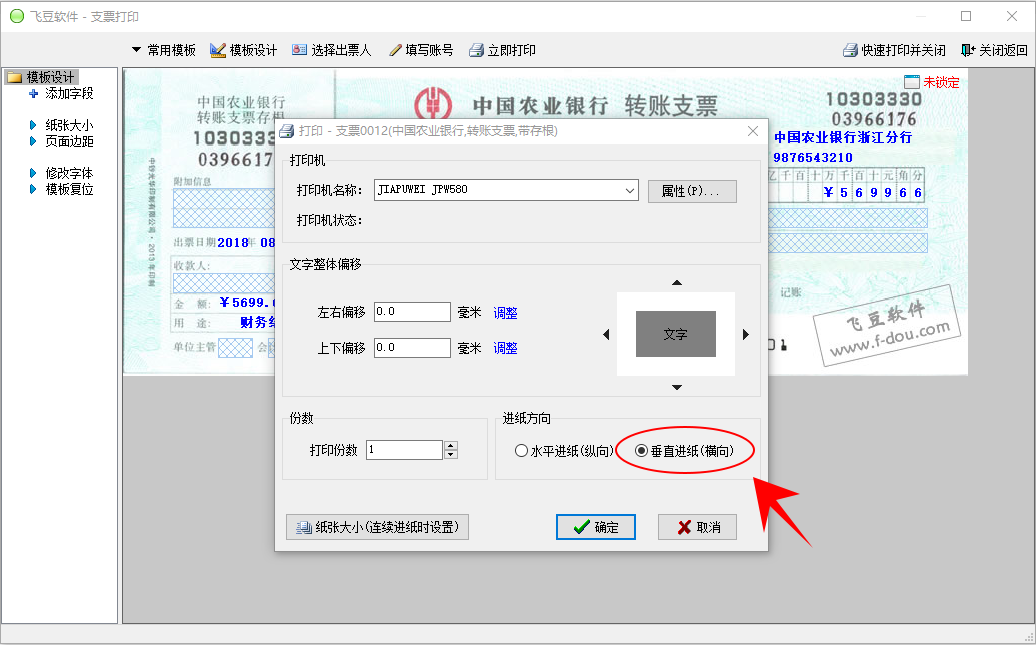
Task: Expand the arrow next to 页面边距
Action: pos(33,141)
